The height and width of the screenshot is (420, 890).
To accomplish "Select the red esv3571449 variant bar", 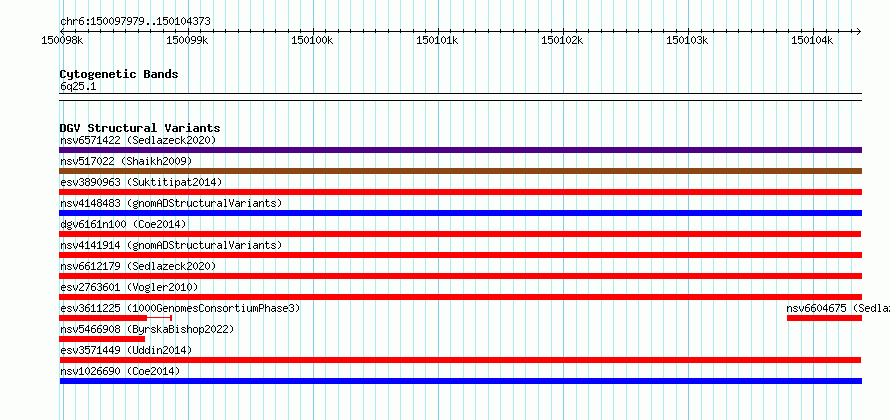I will coord(460,360).
